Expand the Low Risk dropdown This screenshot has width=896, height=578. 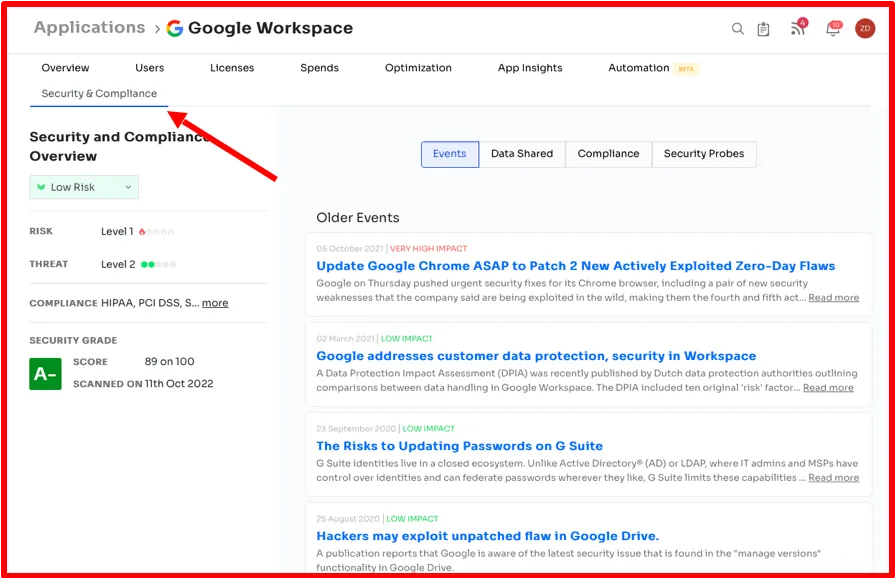pos(84,187)
